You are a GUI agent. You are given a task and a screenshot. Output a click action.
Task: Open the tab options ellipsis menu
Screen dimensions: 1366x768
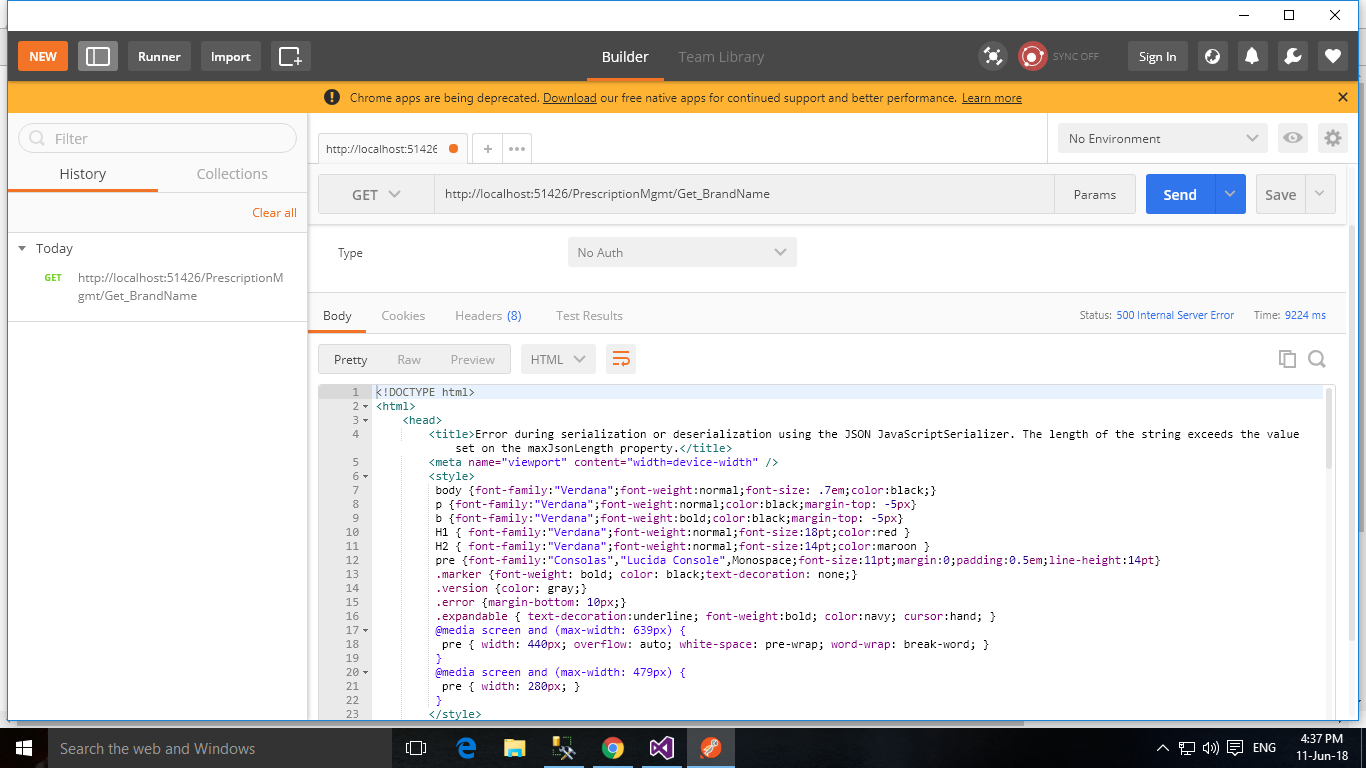click(517, 149)
